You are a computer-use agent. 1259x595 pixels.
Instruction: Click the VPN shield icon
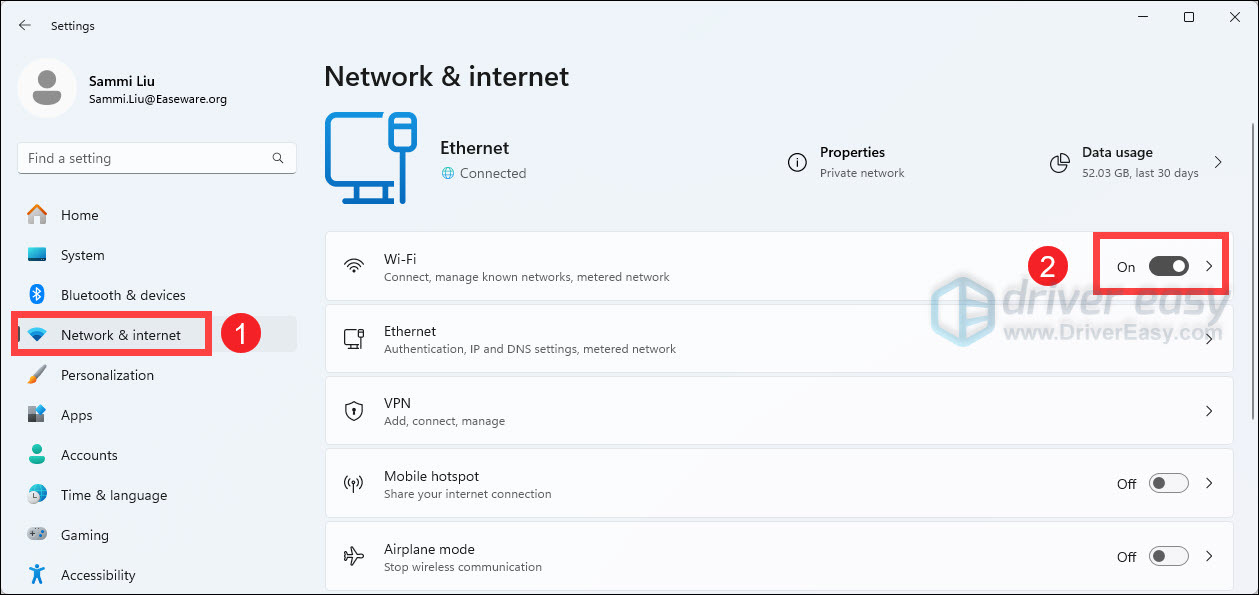tap(353, 411)
